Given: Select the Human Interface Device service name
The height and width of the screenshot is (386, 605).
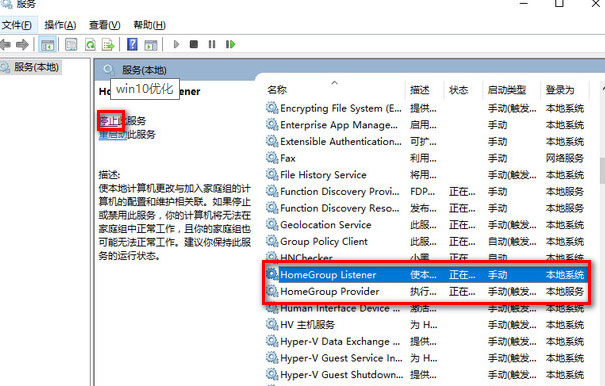Looking at the screenshot, I should [340, 308].
